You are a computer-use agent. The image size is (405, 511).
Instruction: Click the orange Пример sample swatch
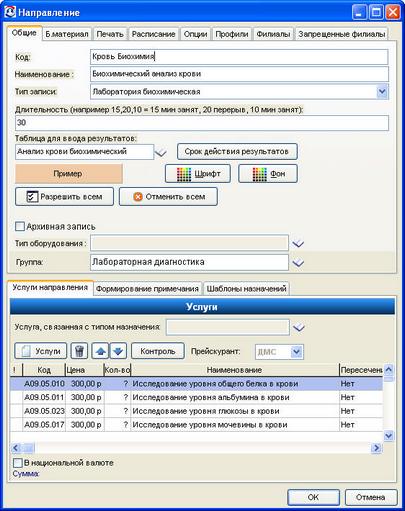(68, 174)
